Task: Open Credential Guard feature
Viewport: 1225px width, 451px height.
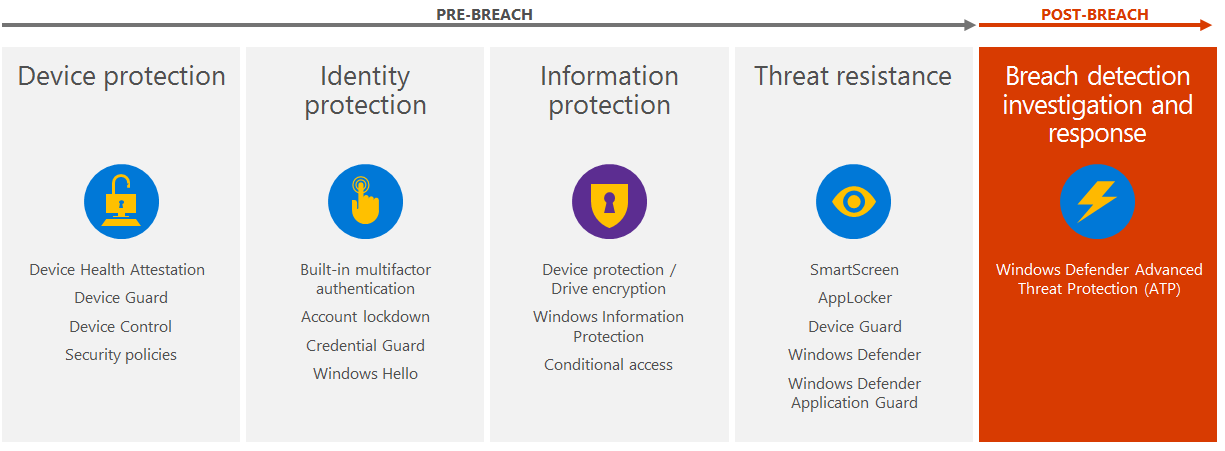Action: 365,346
